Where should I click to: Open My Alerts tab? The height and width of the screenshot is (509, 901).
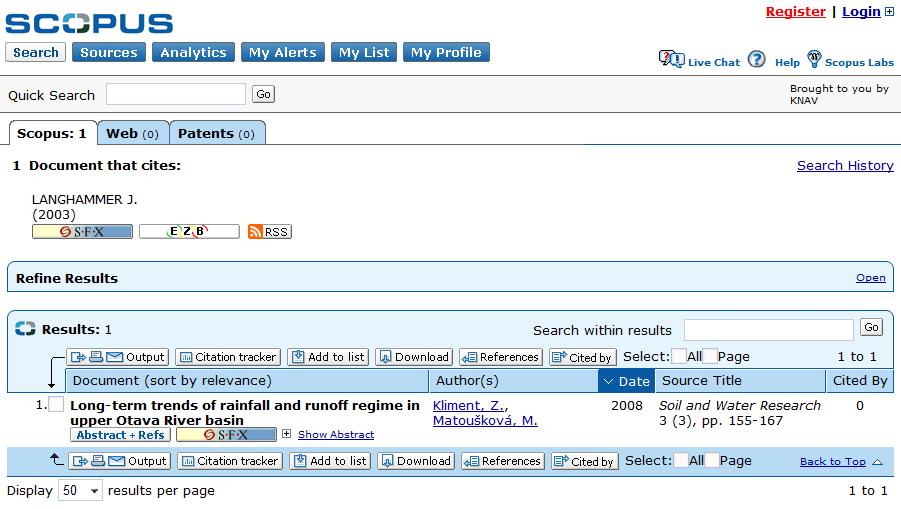(283, 52)
